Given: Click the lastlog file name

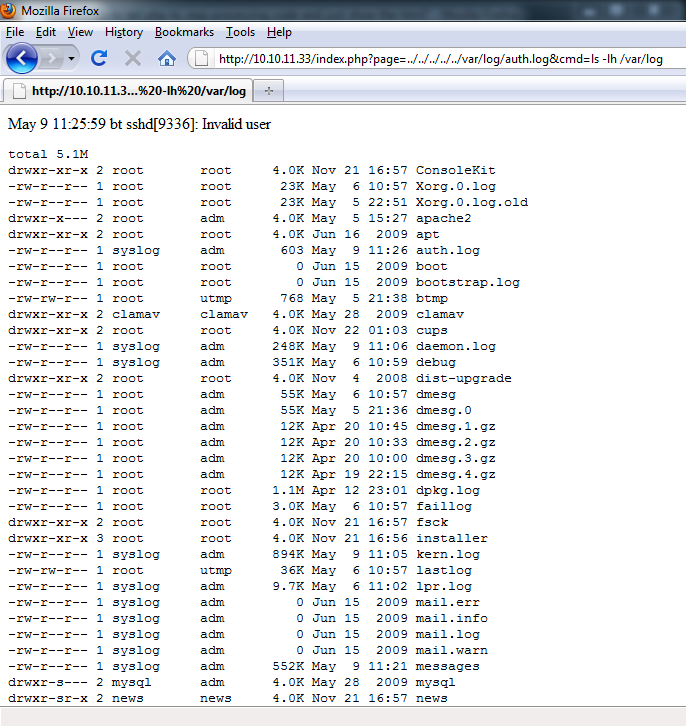Looking at the screenshot, I should 443,570.
